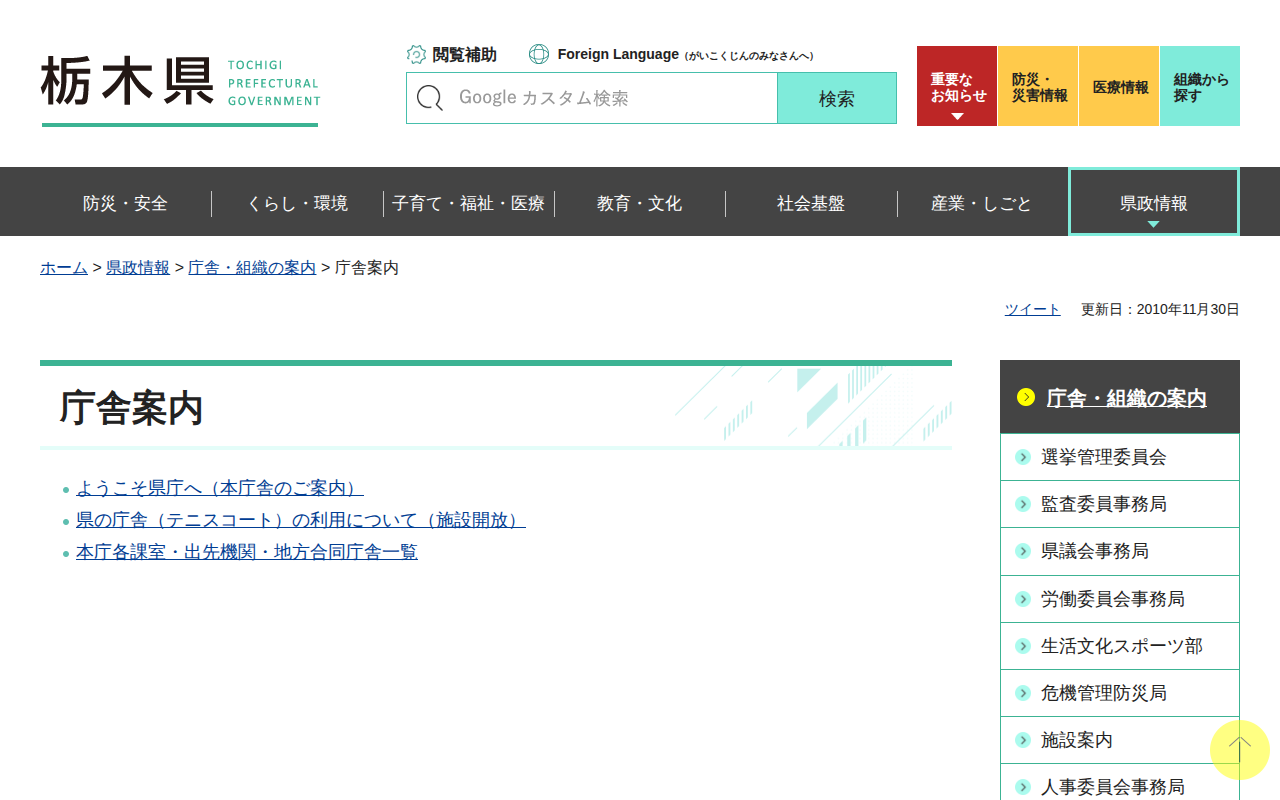Open the 教育・文化 menu

point(640,203)
